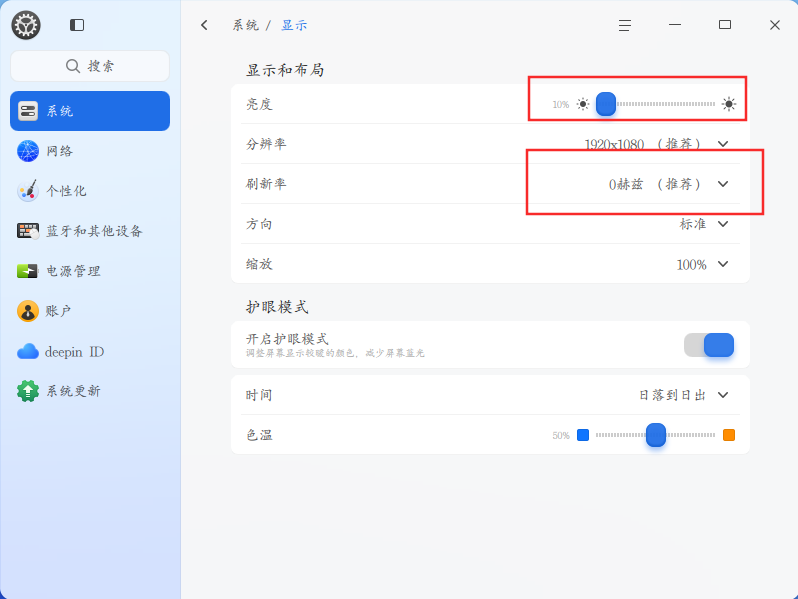Expand the 刷新率 dropdown arrow

click(x=723, y=184)
